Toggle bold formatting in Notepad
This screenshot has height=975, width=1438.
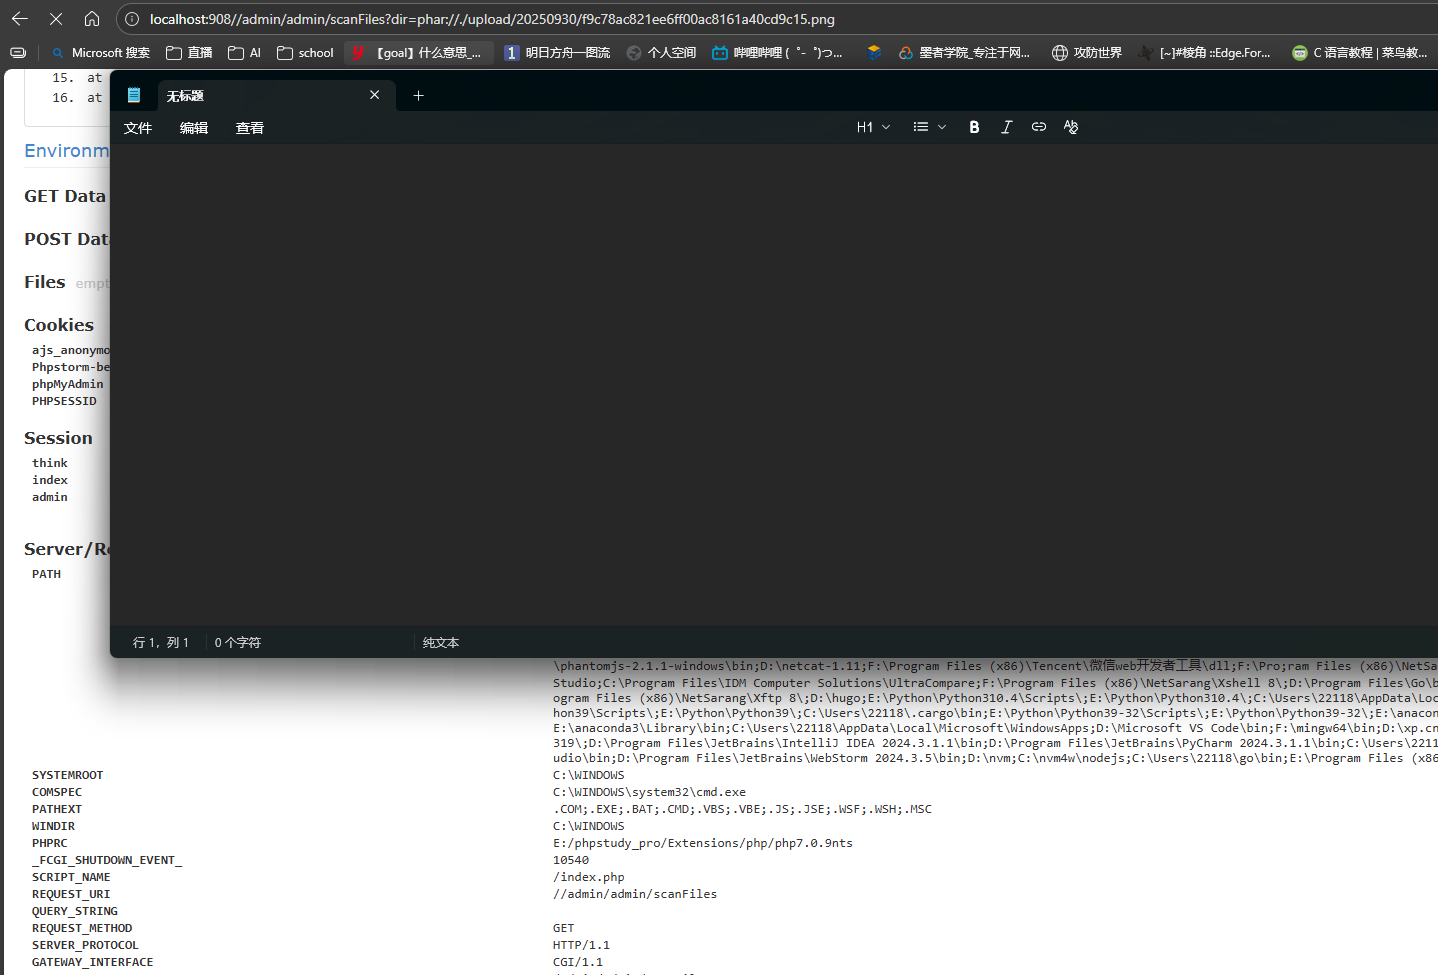point(974,127)
